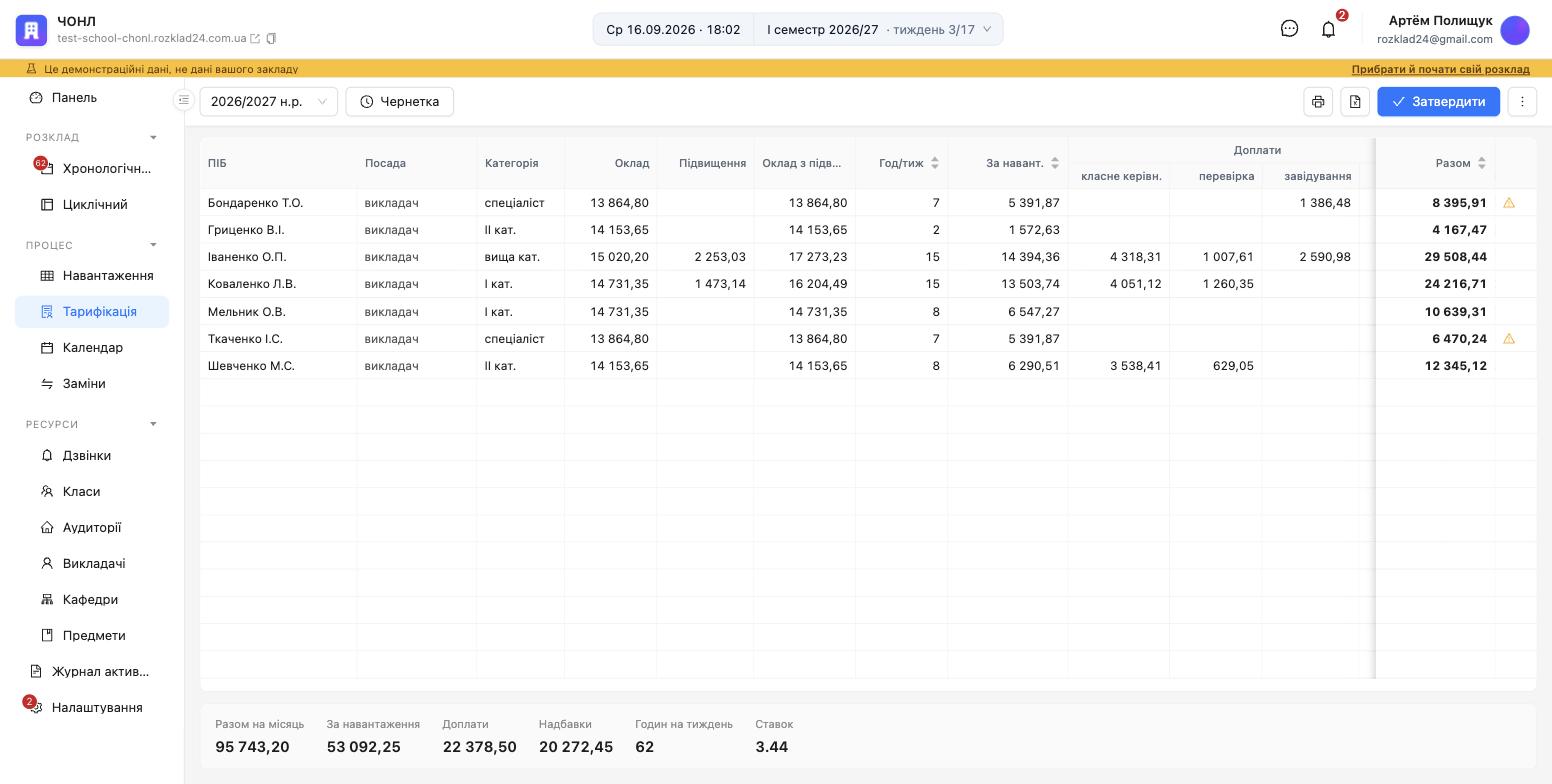
Task: Open the three-dot more options menu
Action: (1522, 102)
